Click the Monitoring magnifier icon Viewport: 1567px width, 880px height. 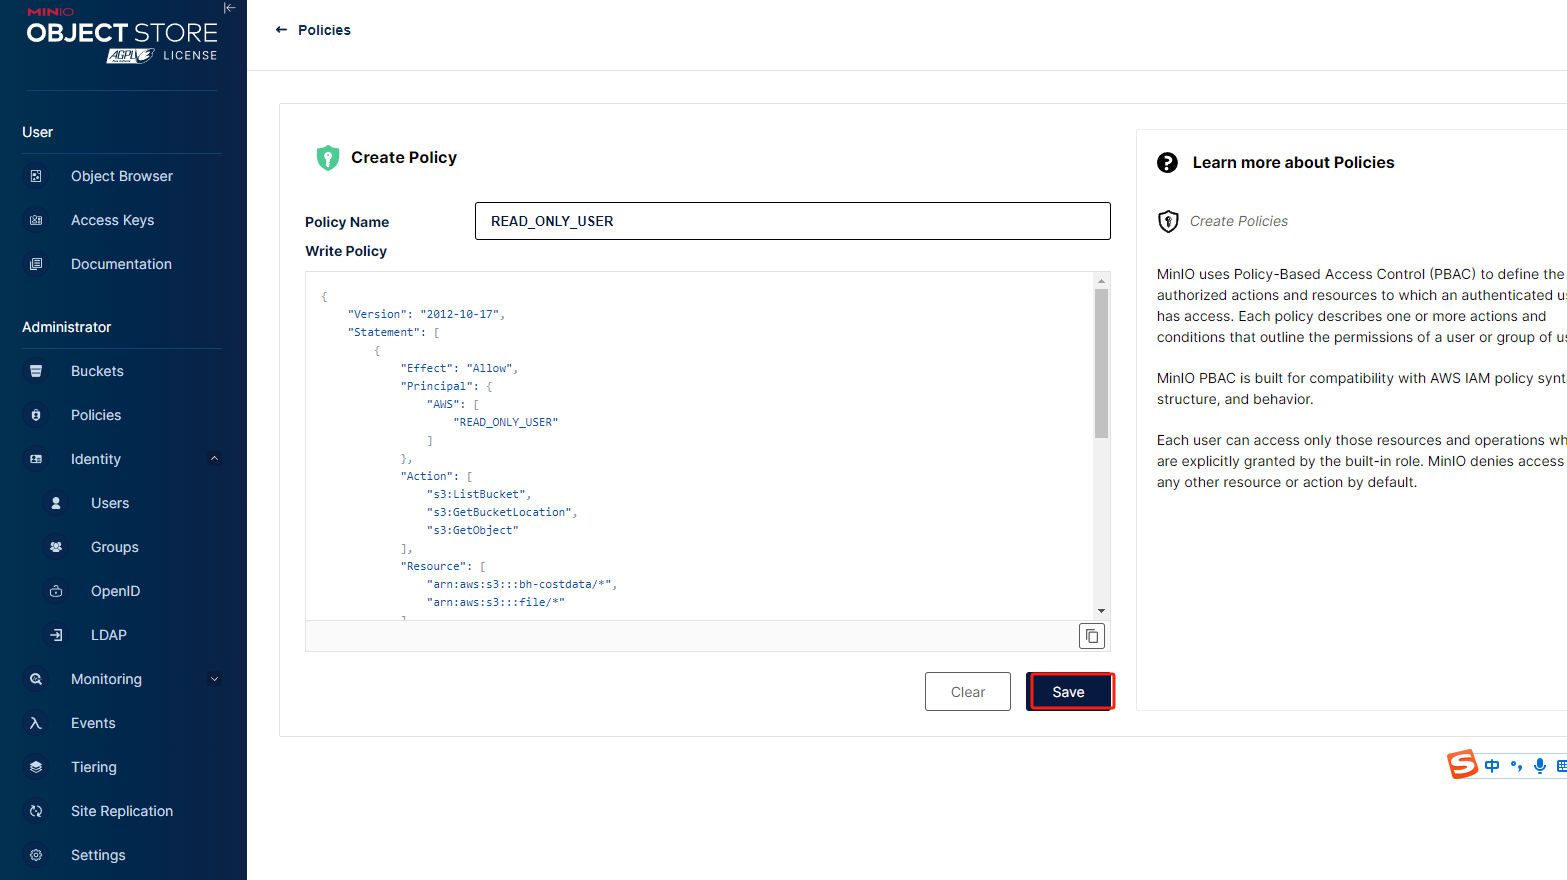click(x=36, y=679)
